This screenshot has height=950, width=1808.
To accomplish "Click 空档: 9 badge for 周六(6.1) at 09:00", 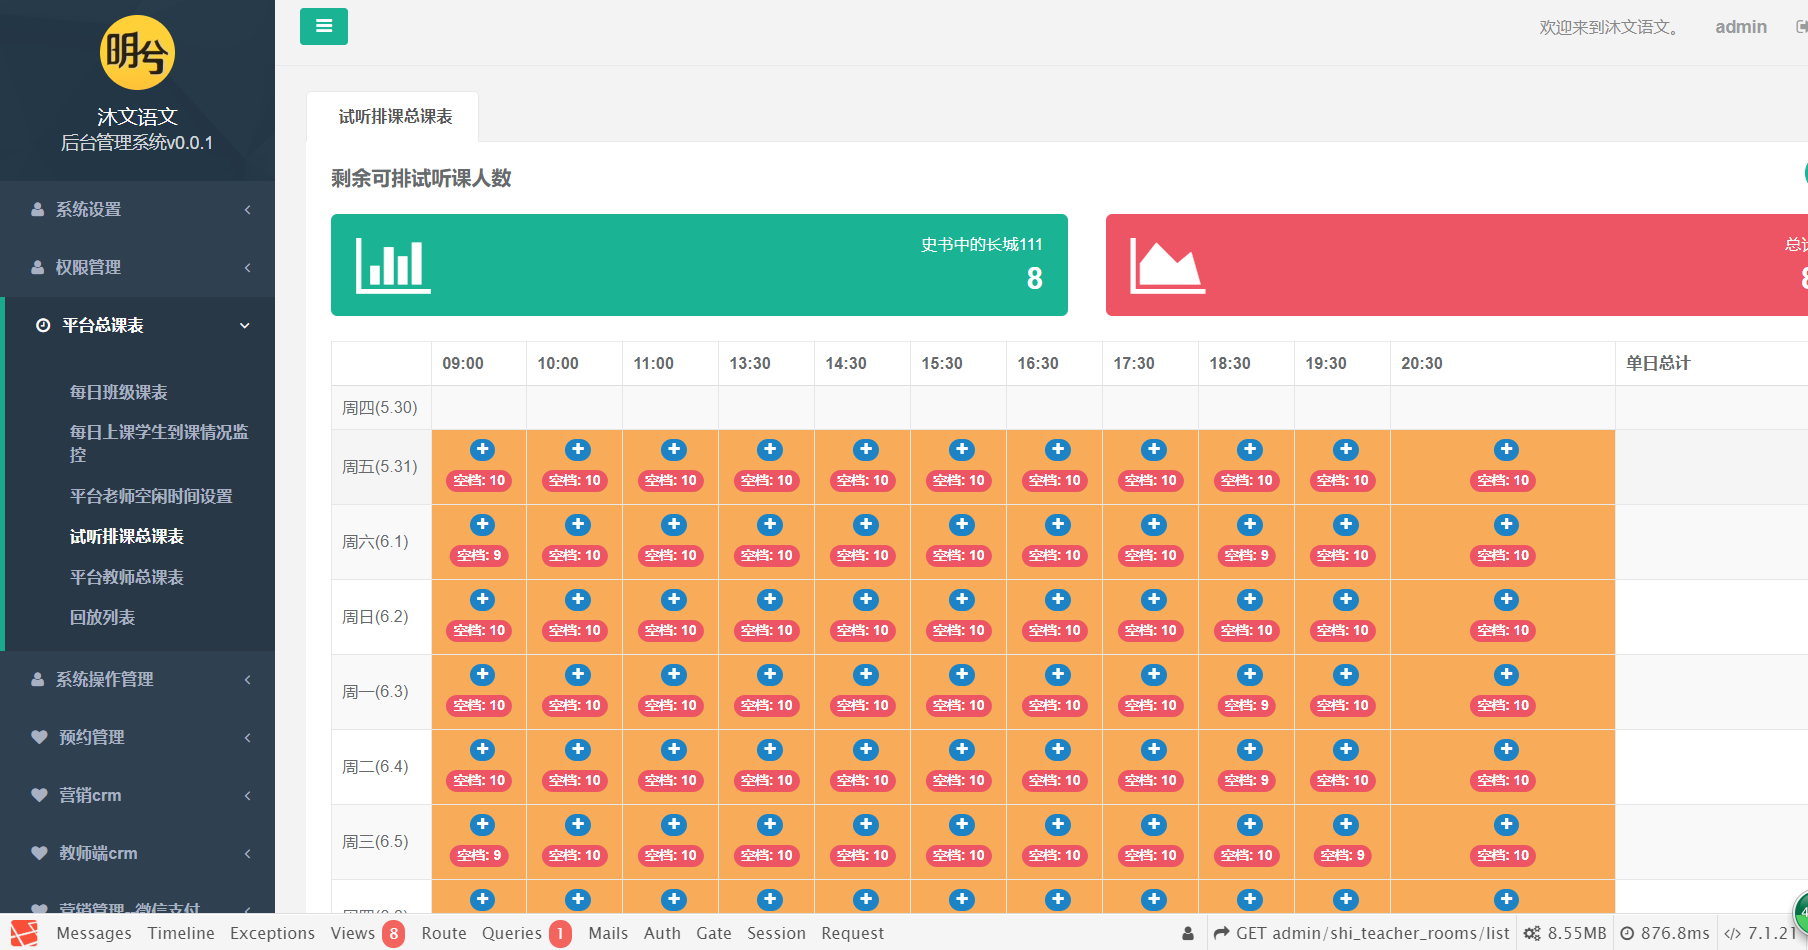I will pos(479,555).
